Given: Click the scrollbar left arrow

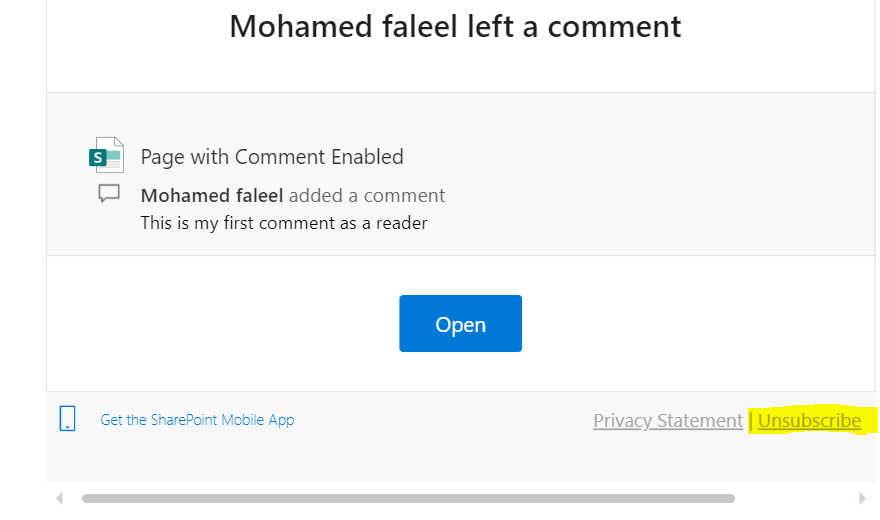Looking at the screenshot, I should [x=59, y=498].
